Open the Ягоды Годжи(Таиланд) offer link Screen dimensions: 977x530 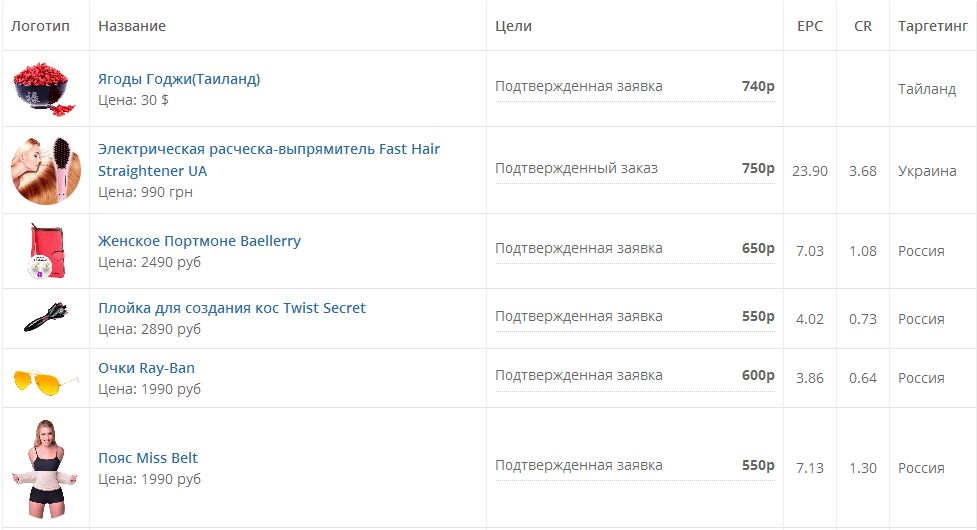(179, 79)
